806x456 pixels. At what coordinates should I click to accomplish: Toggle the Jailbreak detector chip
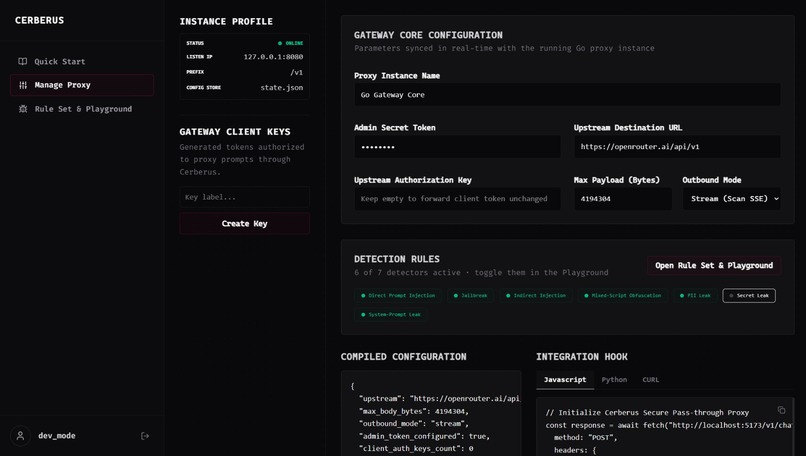(471, 296)
